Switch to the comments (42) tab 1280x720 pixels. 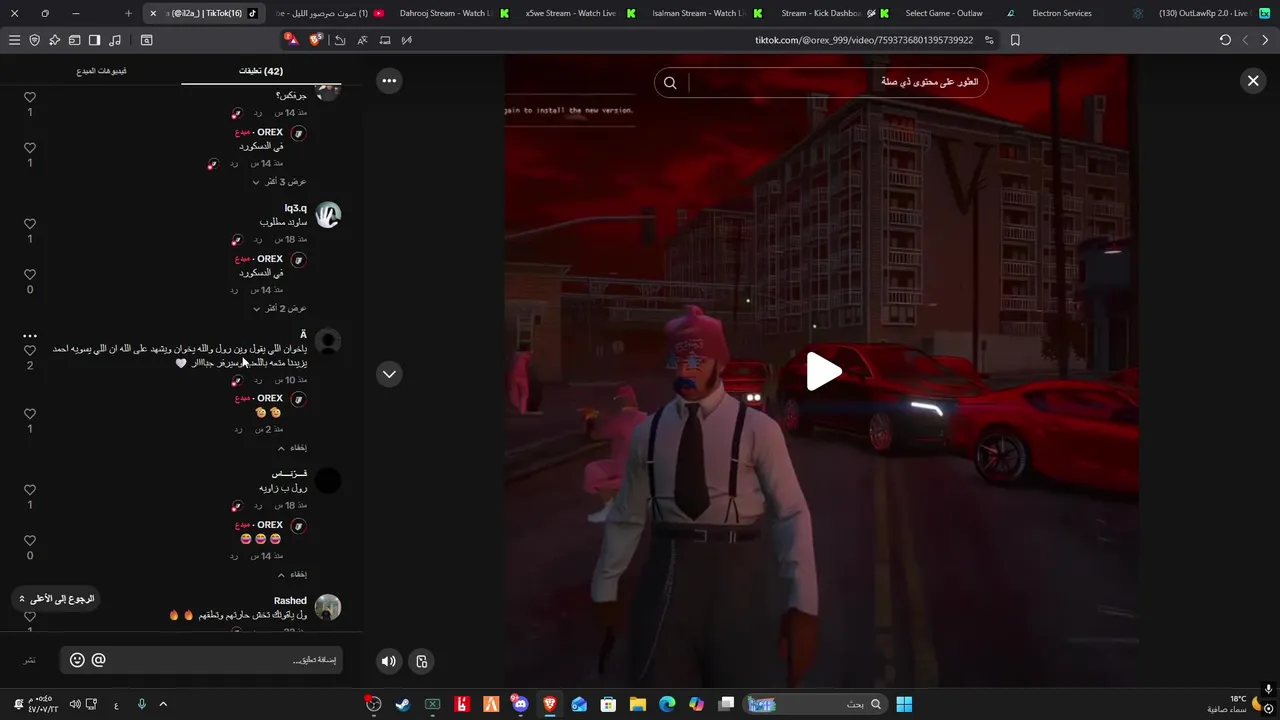click(x=261, y=71)
